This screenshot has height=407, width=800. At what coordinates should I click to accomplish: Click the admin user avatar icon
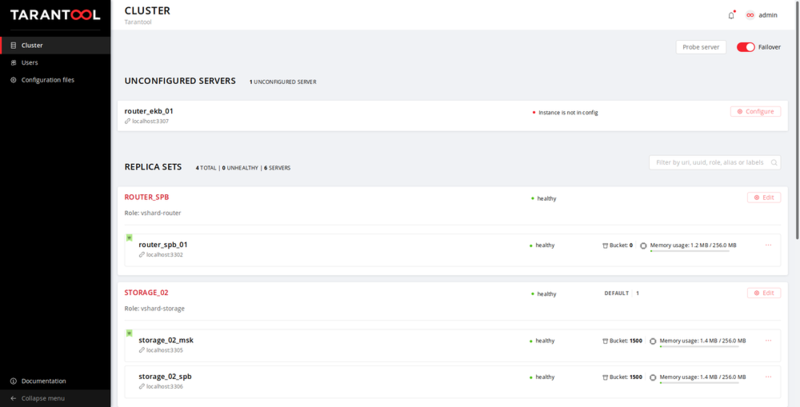point(752,15)
